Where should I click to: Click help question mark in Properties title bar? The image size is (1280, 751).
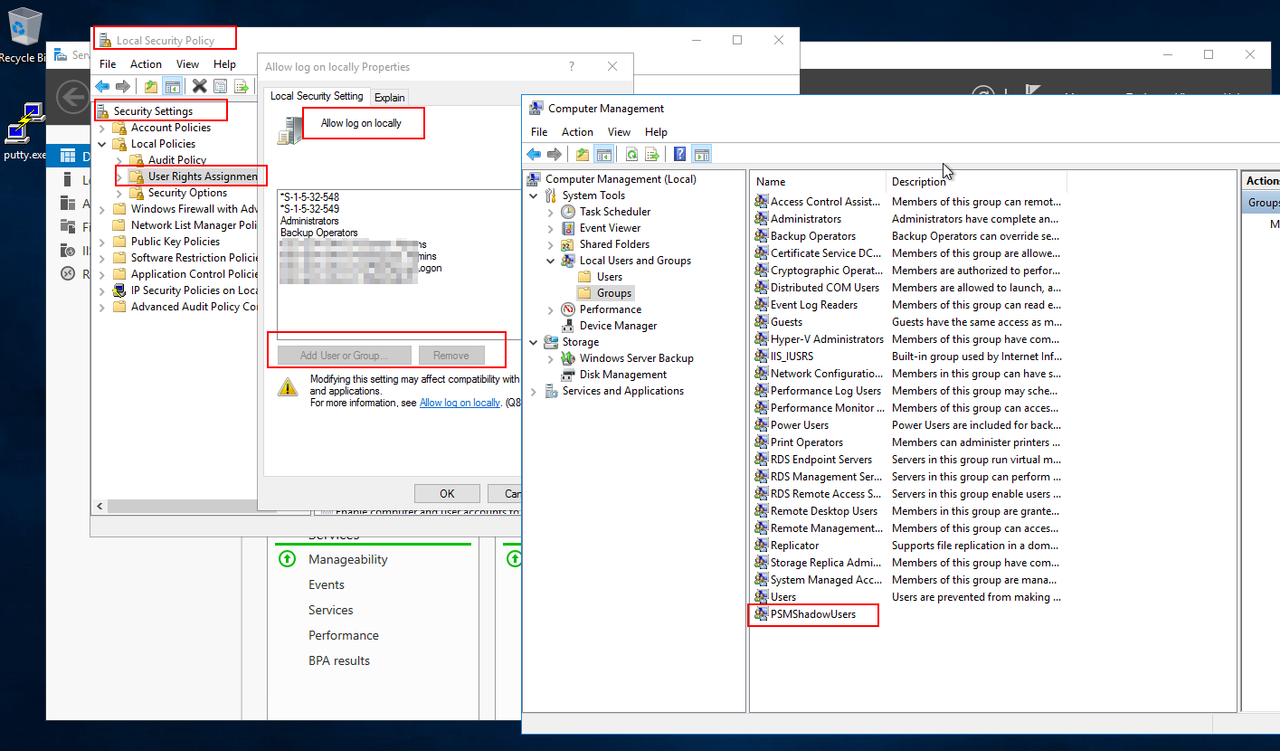[572, 66]
